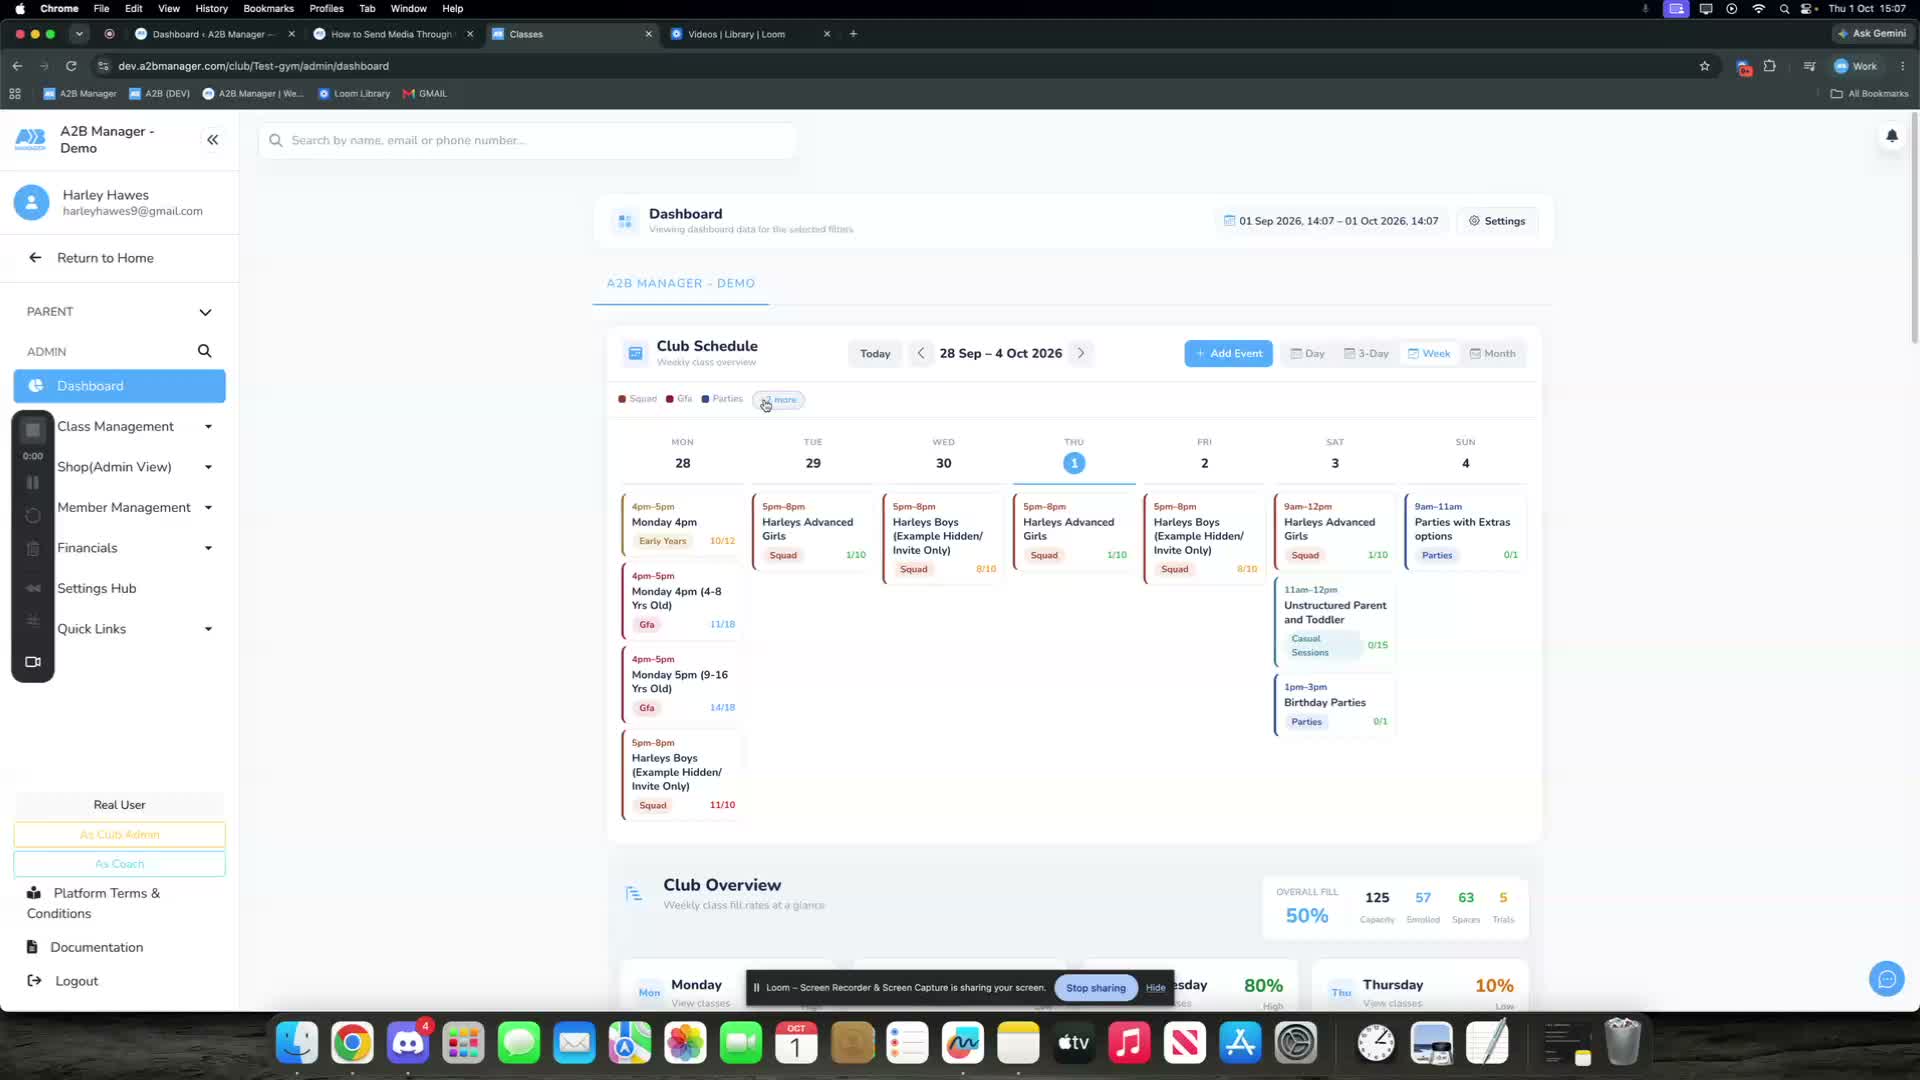The height and width of the screenshot is (1080, 1920).
Task: Toggle the Parties category filter
Action: pos(722,399)
